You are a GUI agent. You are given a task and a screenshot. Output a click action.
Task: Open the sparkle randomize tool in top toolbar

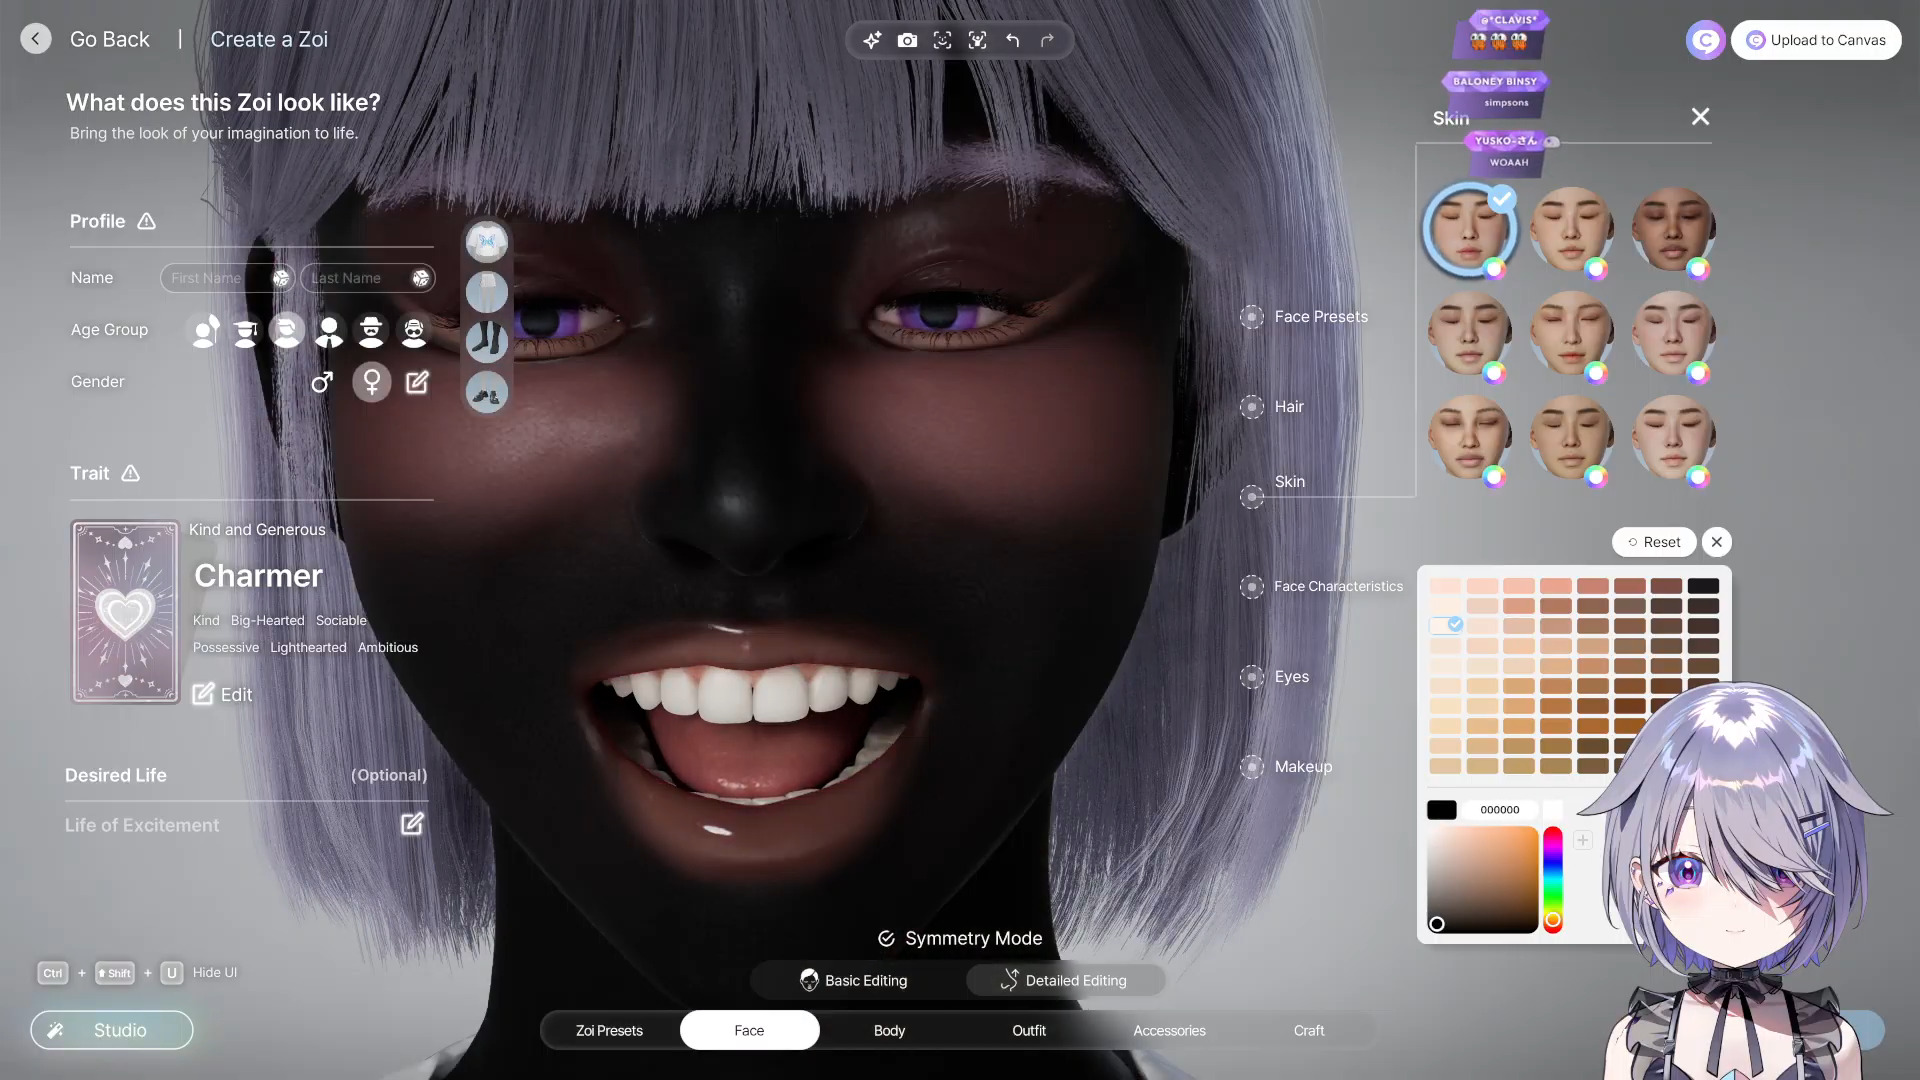point(872,40)
